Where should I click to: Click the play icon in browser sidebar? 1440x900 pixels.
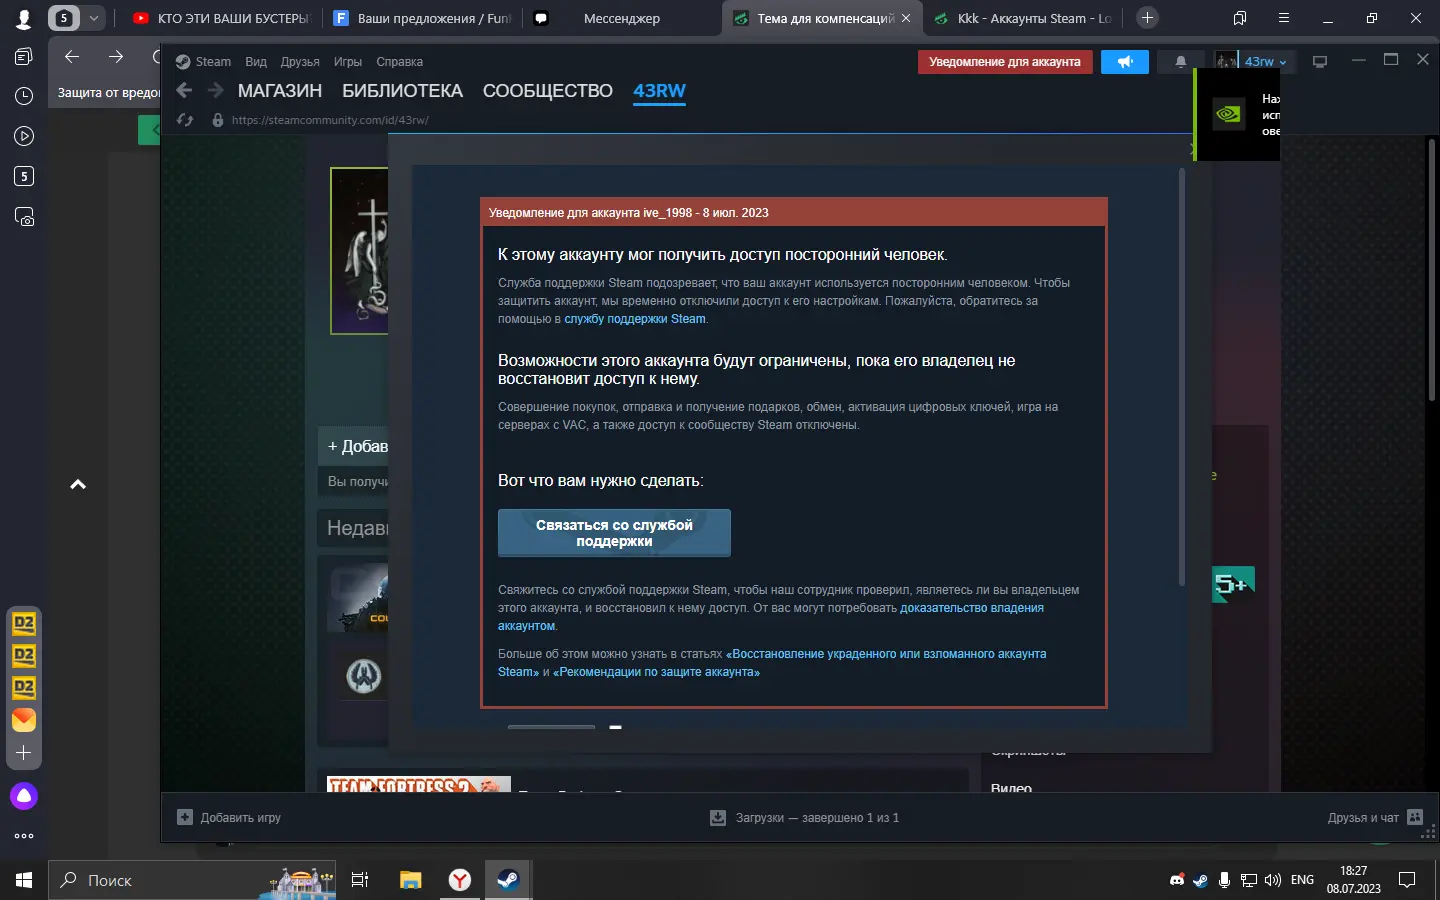(x=24, y=136)
